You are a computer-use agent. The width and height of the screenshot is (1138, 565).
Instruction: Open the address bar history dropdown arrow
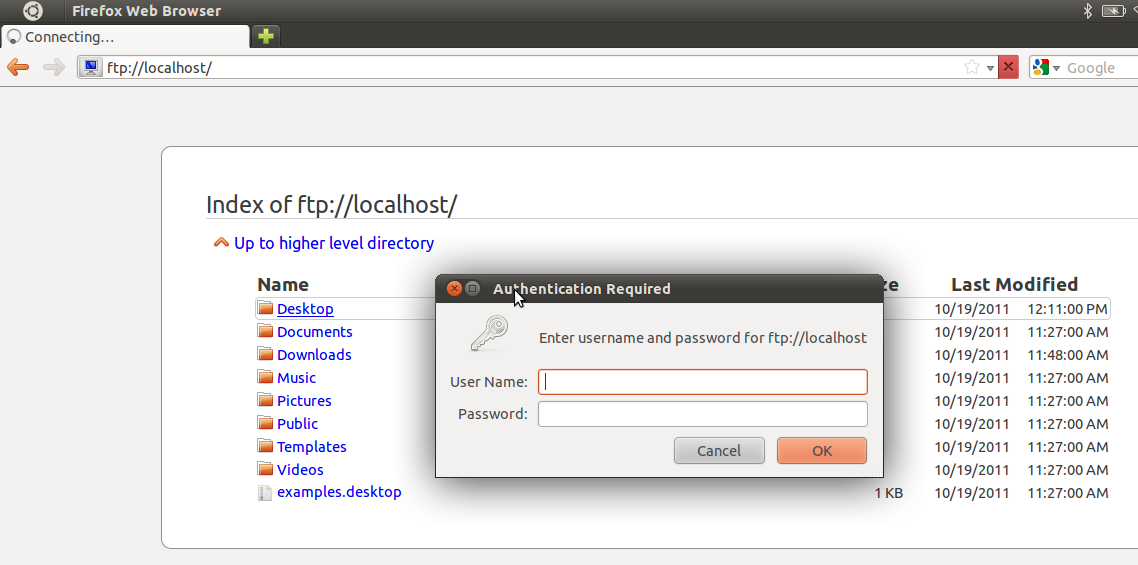pyautogui.click(x=990, y=68)
